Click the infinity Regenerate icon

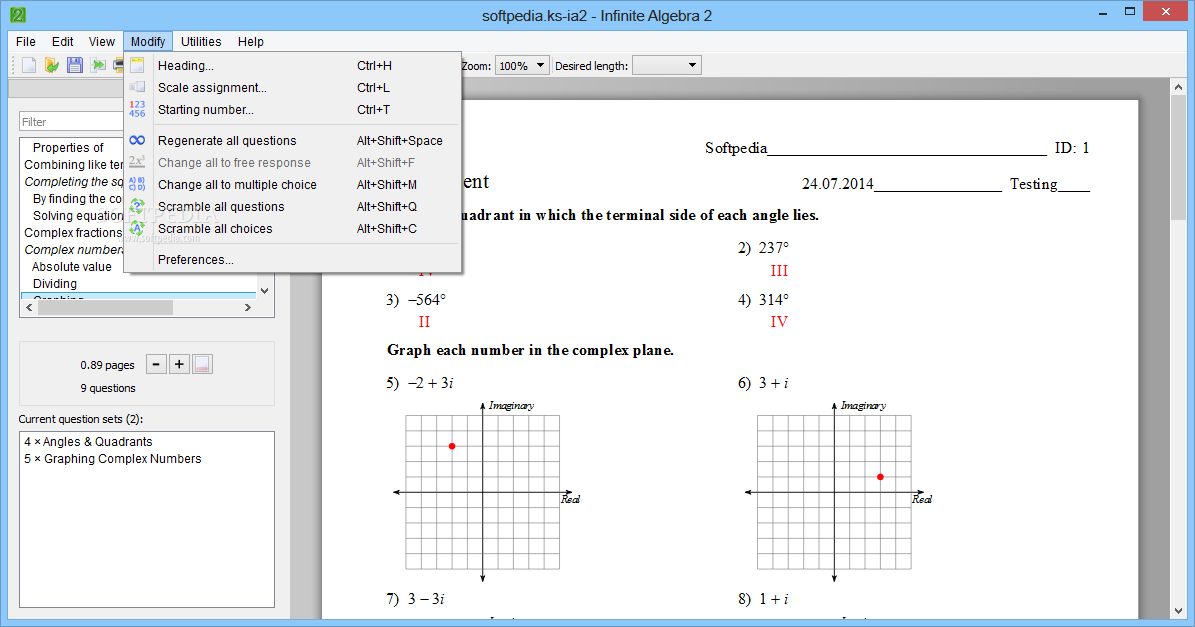point(137,140)
